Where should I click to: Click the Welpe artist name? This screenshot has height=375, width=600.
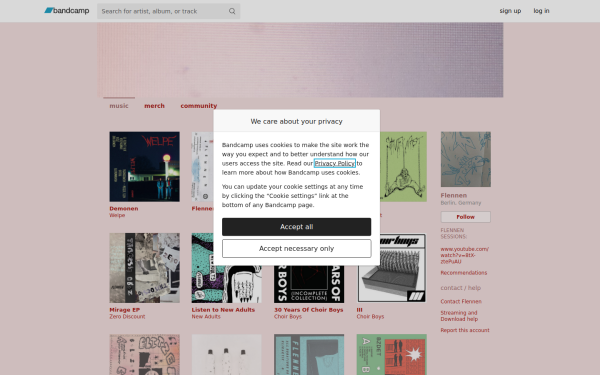[117, 215]
